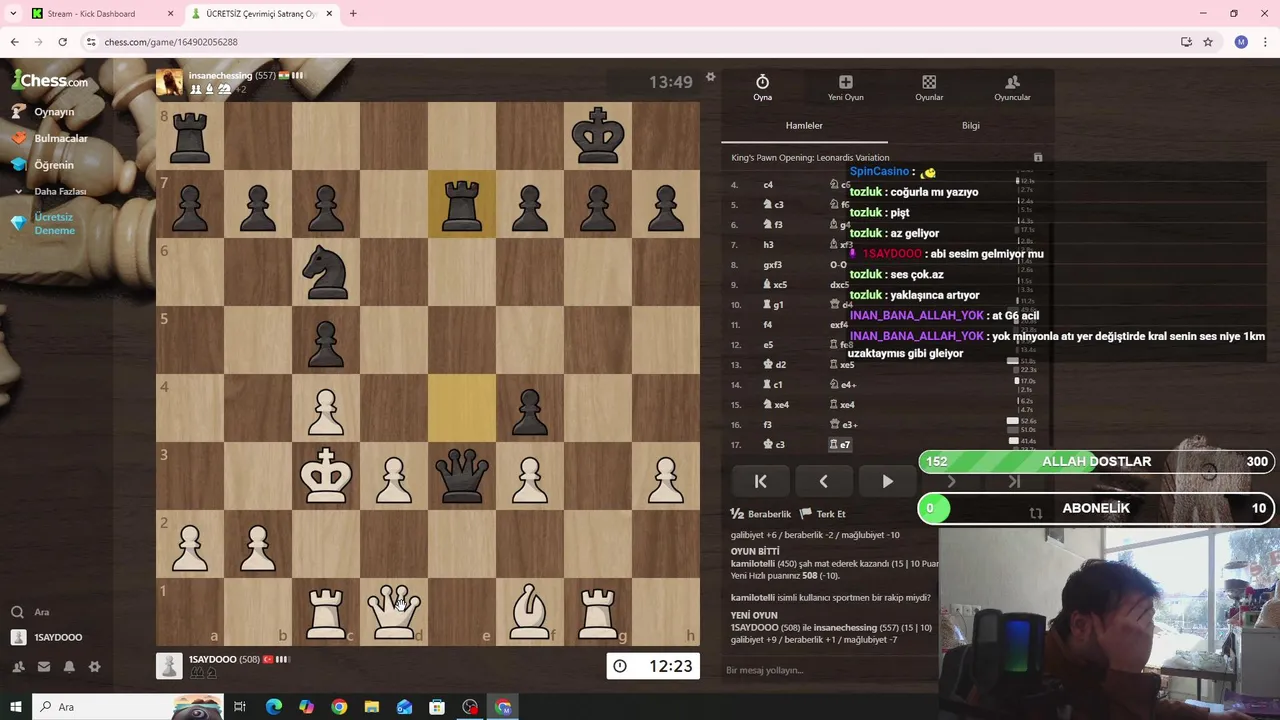Select the Hamleler sub-tab

click(x=804, y=125)
